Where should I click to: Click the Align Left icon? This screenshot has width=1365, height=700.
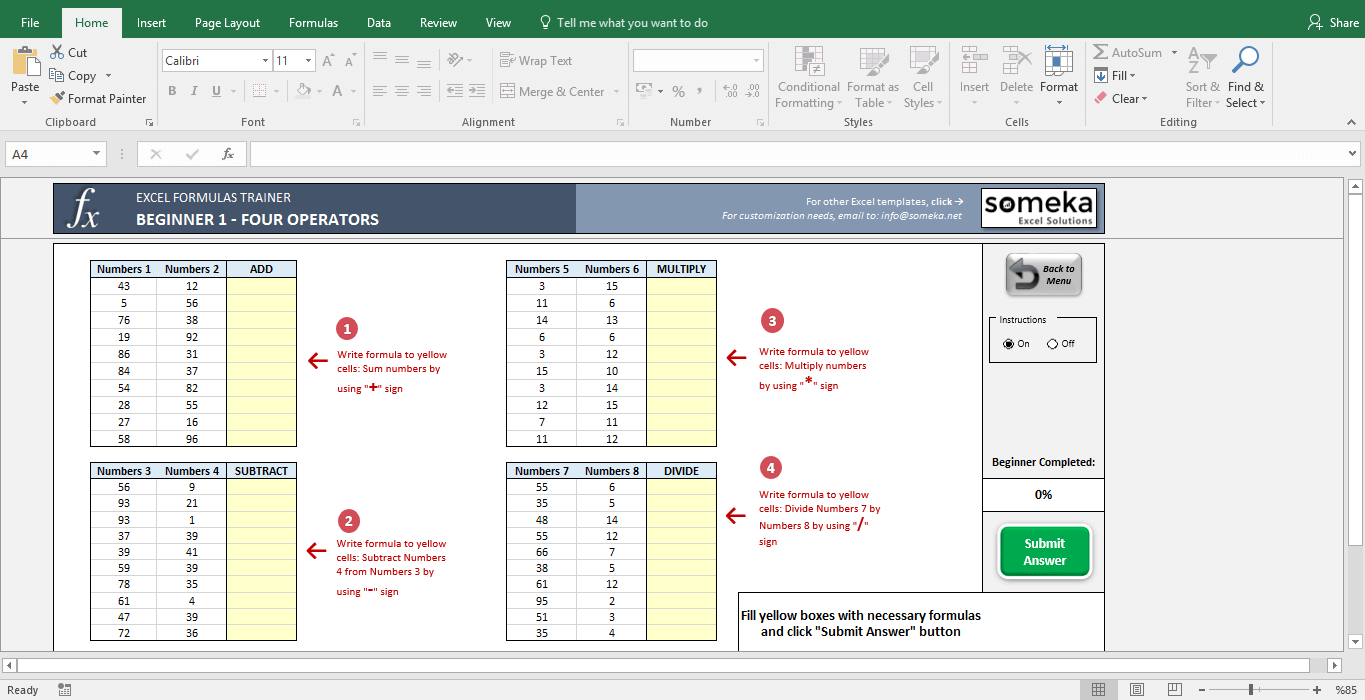(379, 91)
